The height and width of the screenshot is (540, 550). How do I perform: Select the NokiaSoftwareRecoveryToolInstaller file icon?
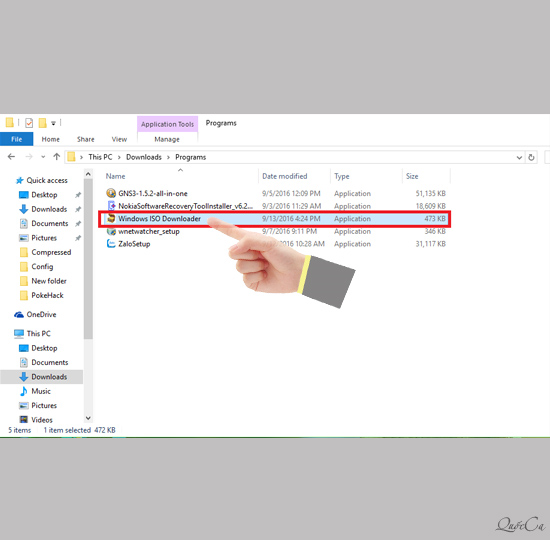coord(111,206)
